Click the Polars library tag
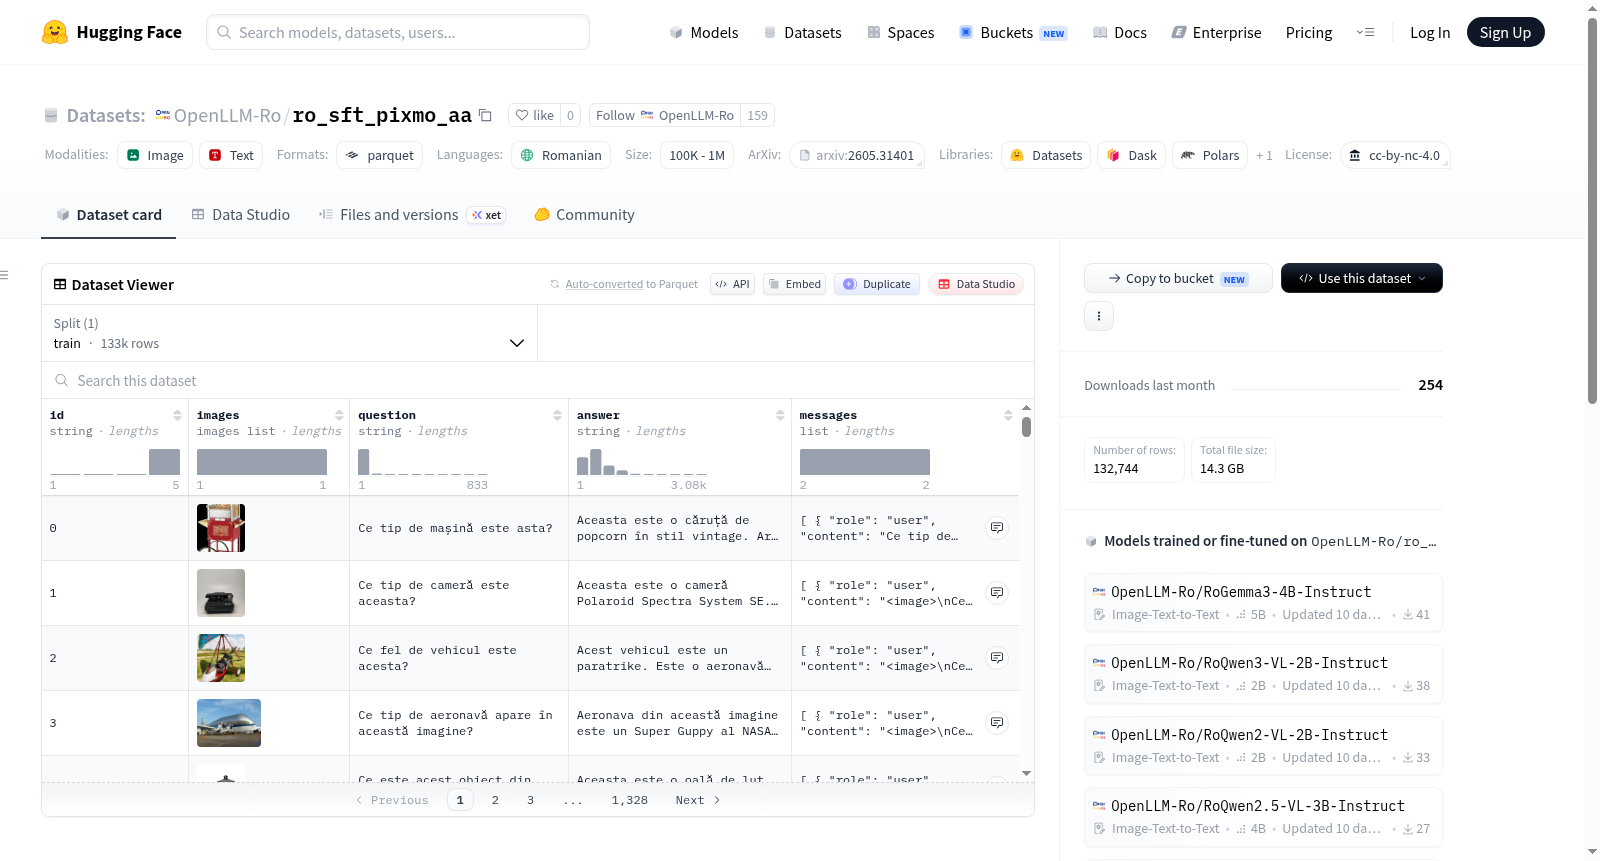The width and height of the screenshot is (1600, 861). pos(1210,155)
